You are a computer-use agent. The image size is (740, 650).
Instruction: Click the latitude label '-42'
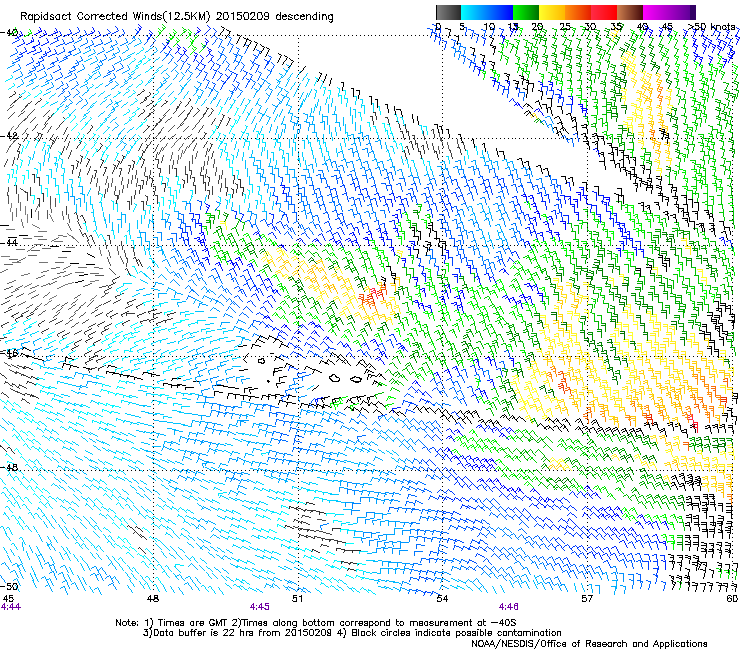coord(9,135)
